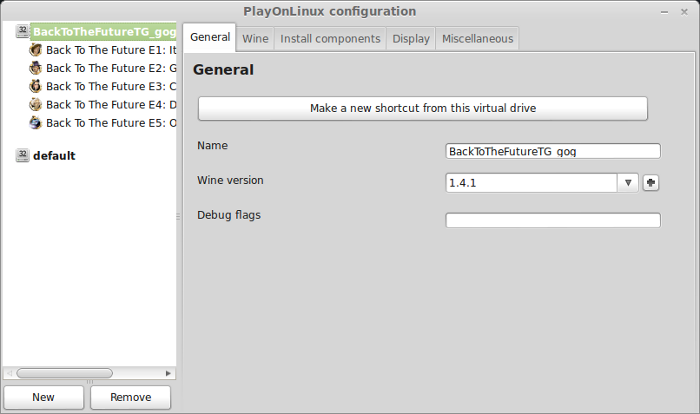Click the New button

(43, 397)
